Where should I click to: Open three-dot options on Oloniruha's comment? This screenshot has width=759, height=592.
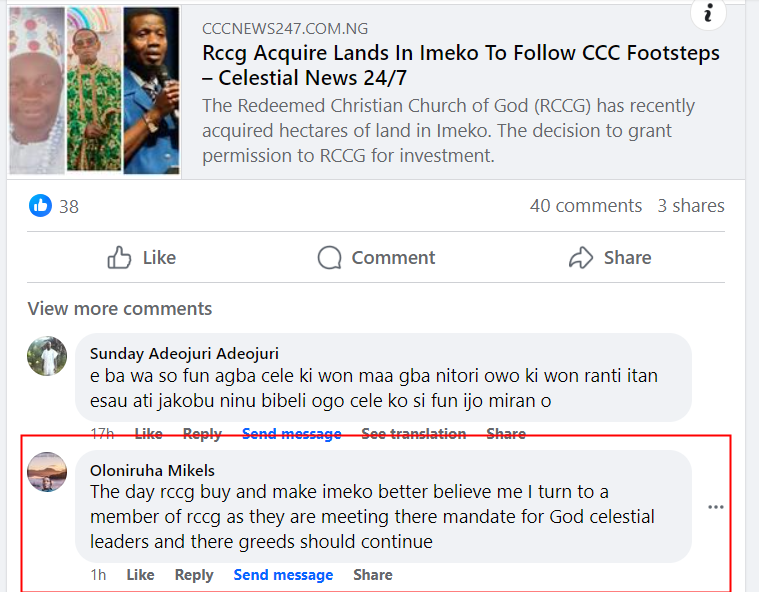(x=716, y=508)
